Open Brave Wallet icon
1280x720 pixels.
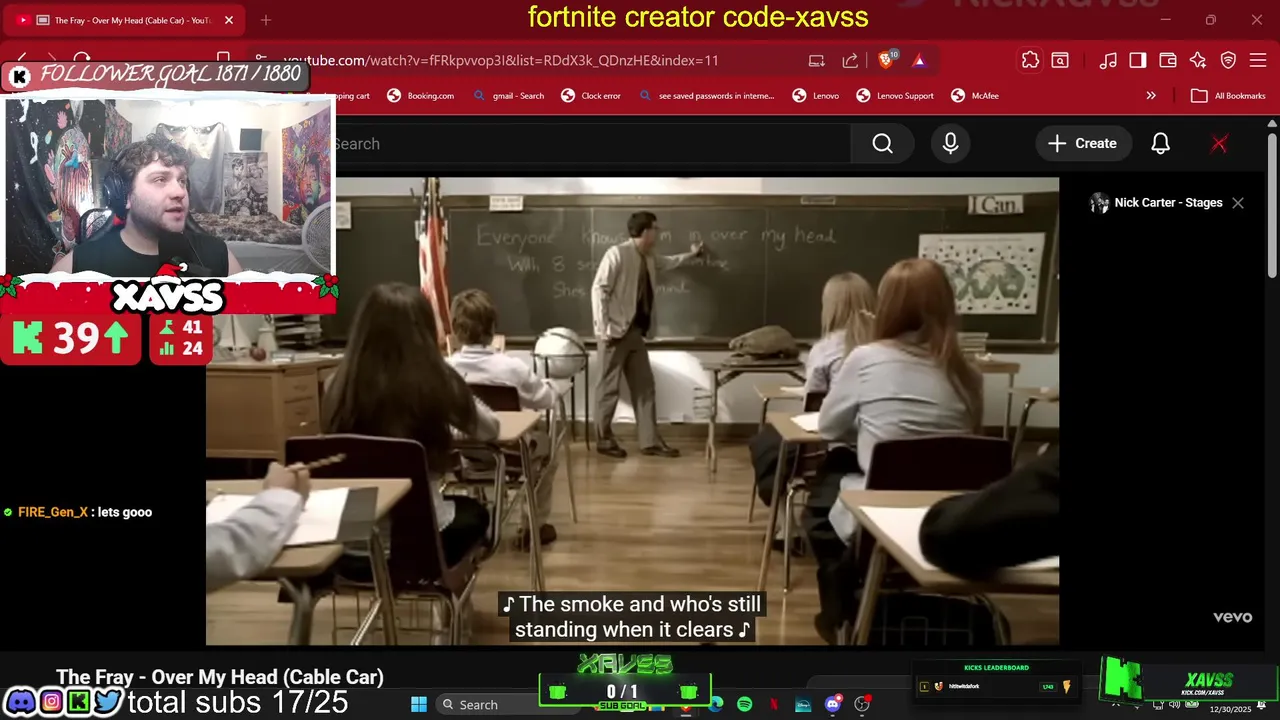(1168, 61)
